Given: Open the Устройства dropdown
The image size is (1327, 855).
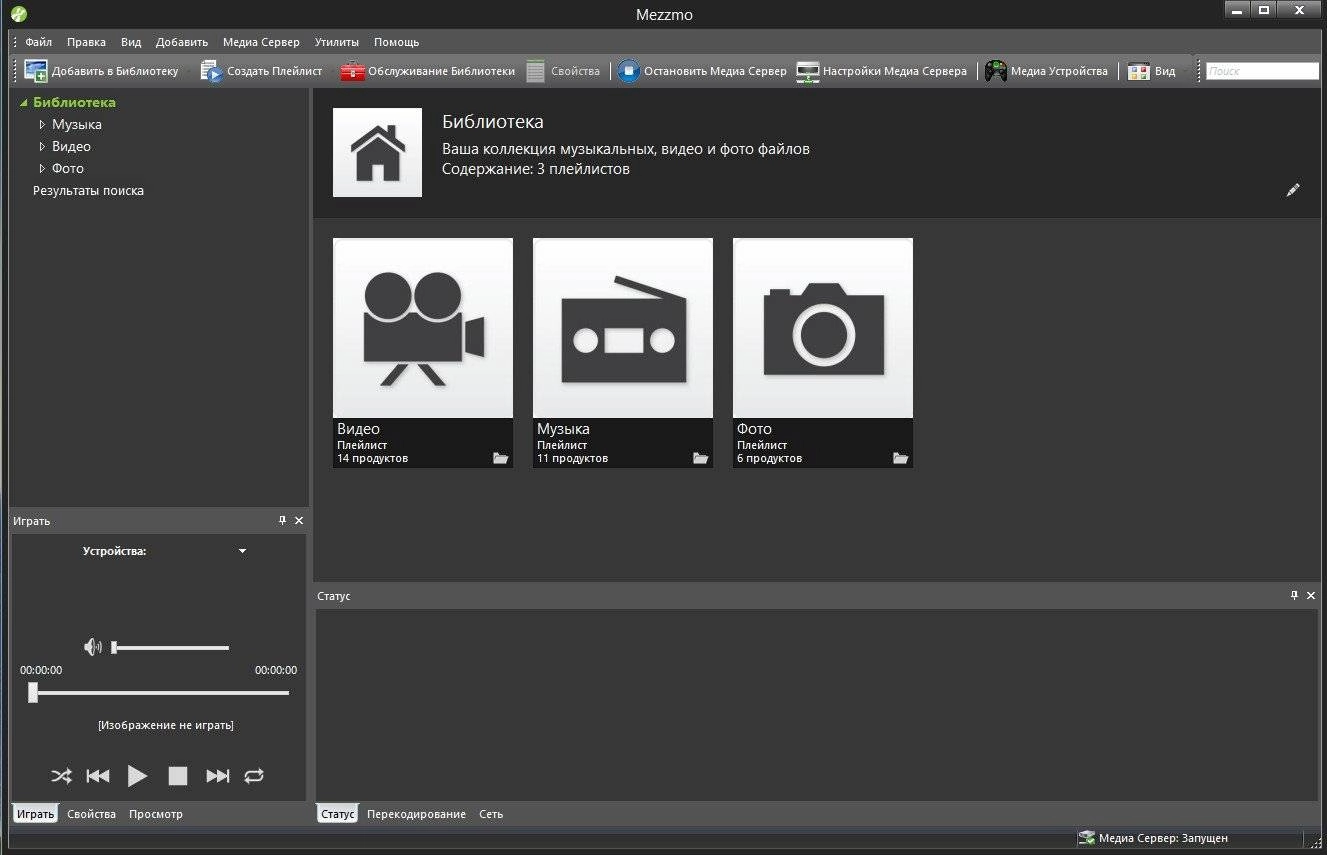Looking at the screenshot, I should point(242,551).
